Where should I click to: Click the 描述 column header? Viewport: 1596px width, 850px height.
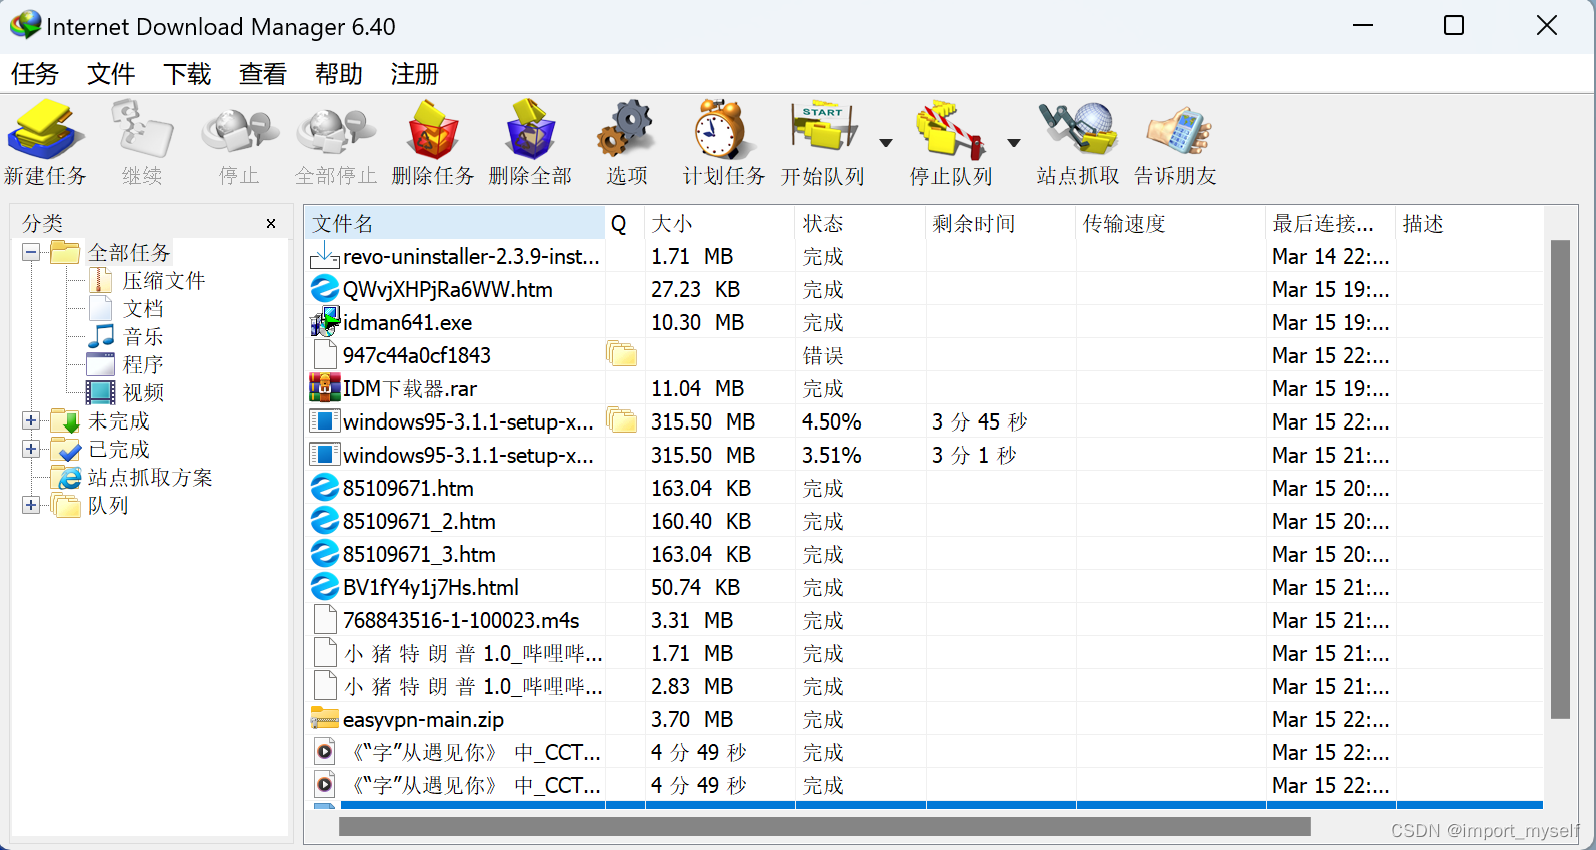1470,224
